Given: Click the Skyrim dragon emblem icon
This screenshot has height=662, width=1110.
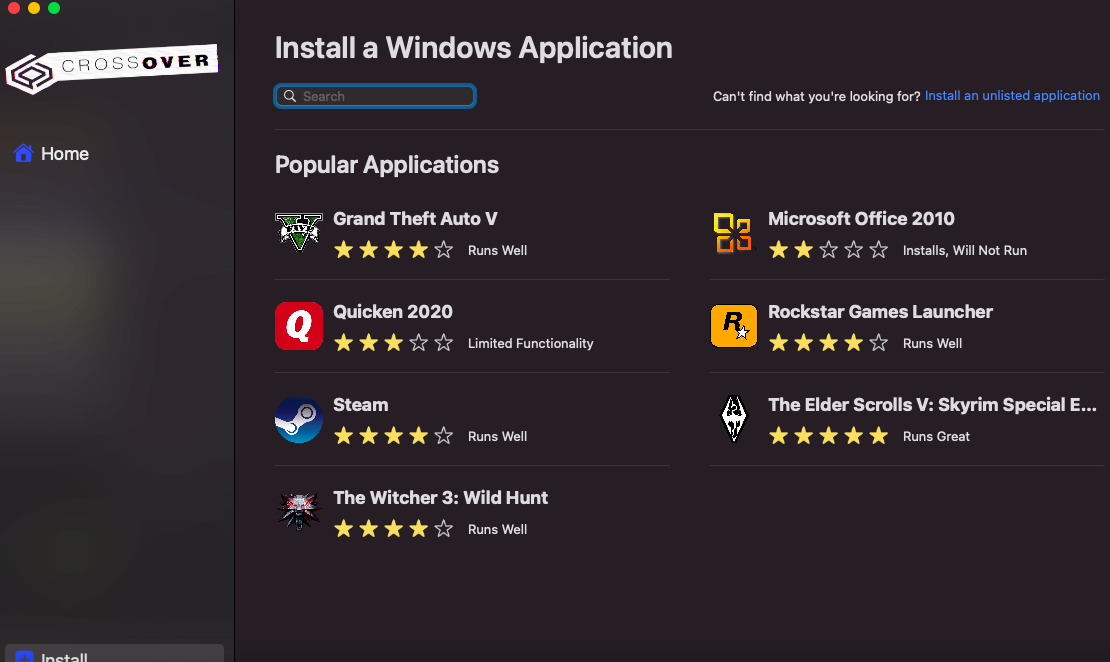Looking at the screenshot, I should (x=733, y=419).
